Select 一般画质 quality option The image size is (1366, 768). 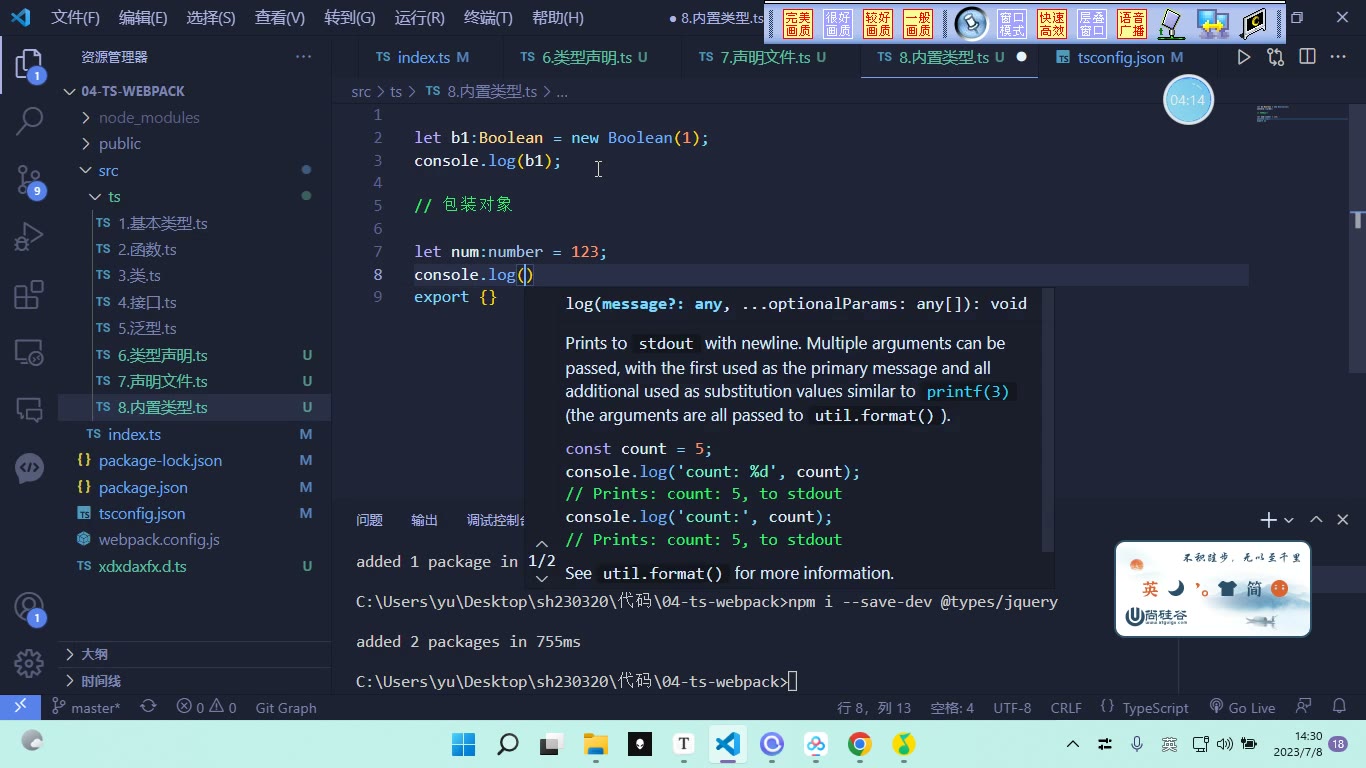click(x=918, y=24)
